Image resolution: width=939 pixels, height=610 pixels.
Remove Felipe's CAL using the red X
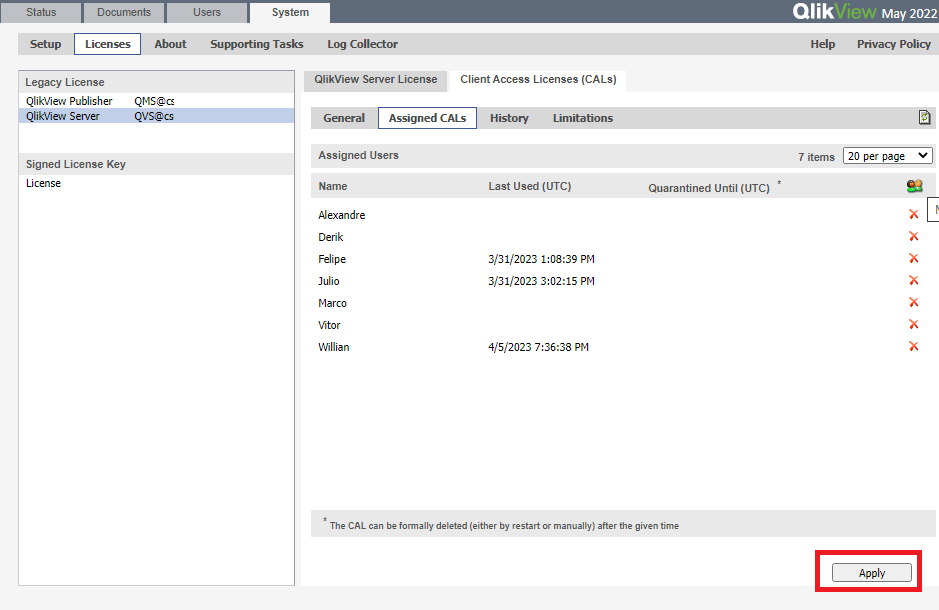click(x=913, y=258)
